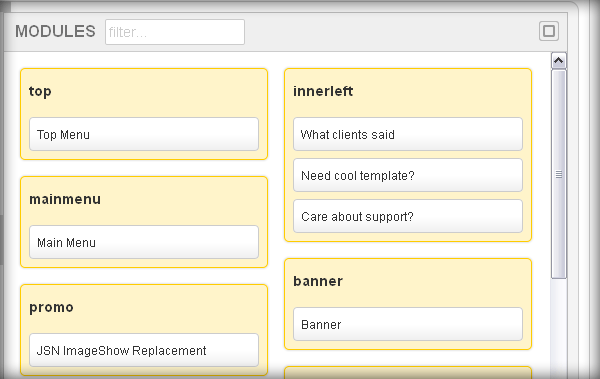Viewport: 600px width, 379px height.
Task: Click the scrollbar up arrow button
Action: pyautogui.click(x=559, y=60)
